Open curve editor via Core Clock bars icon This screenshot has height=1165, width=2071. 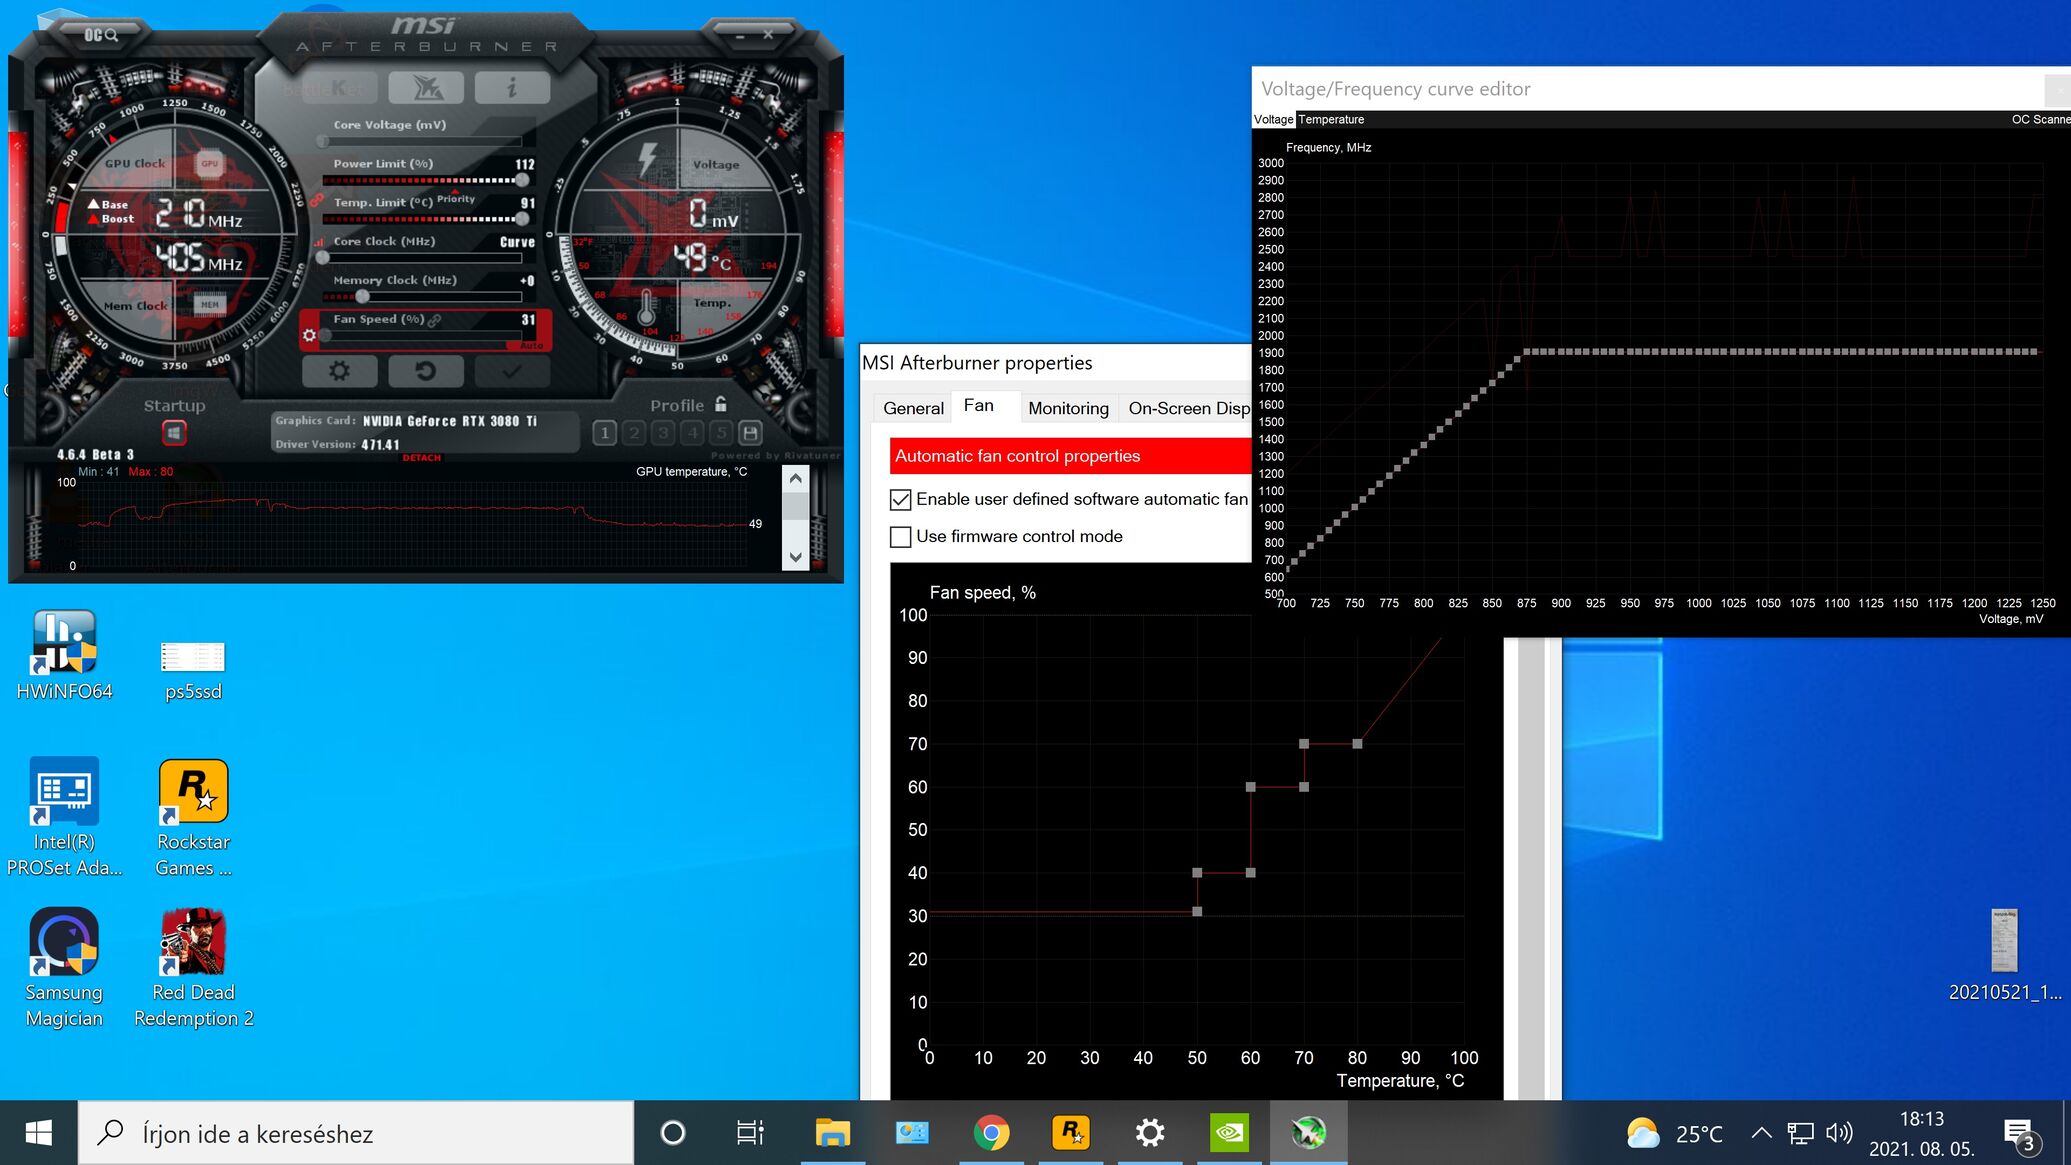coord(319,242)
